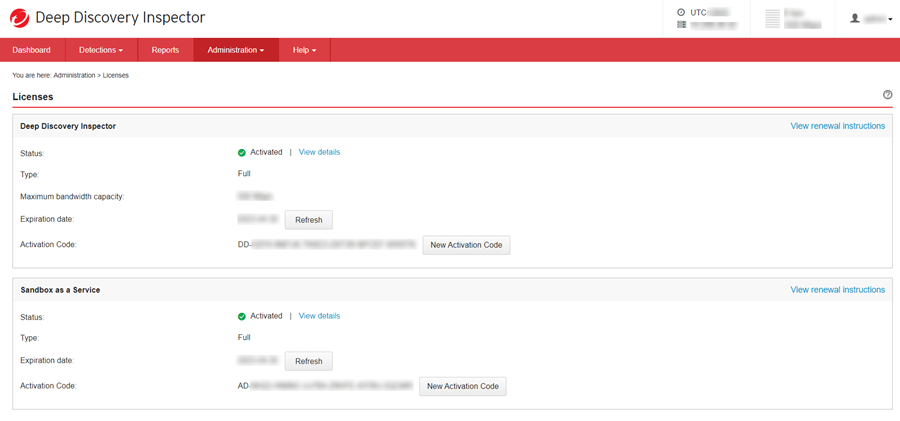Viewport: 900px width, 421px height.
Task: Click the UTC clock icon
Action: pos(681,13)
